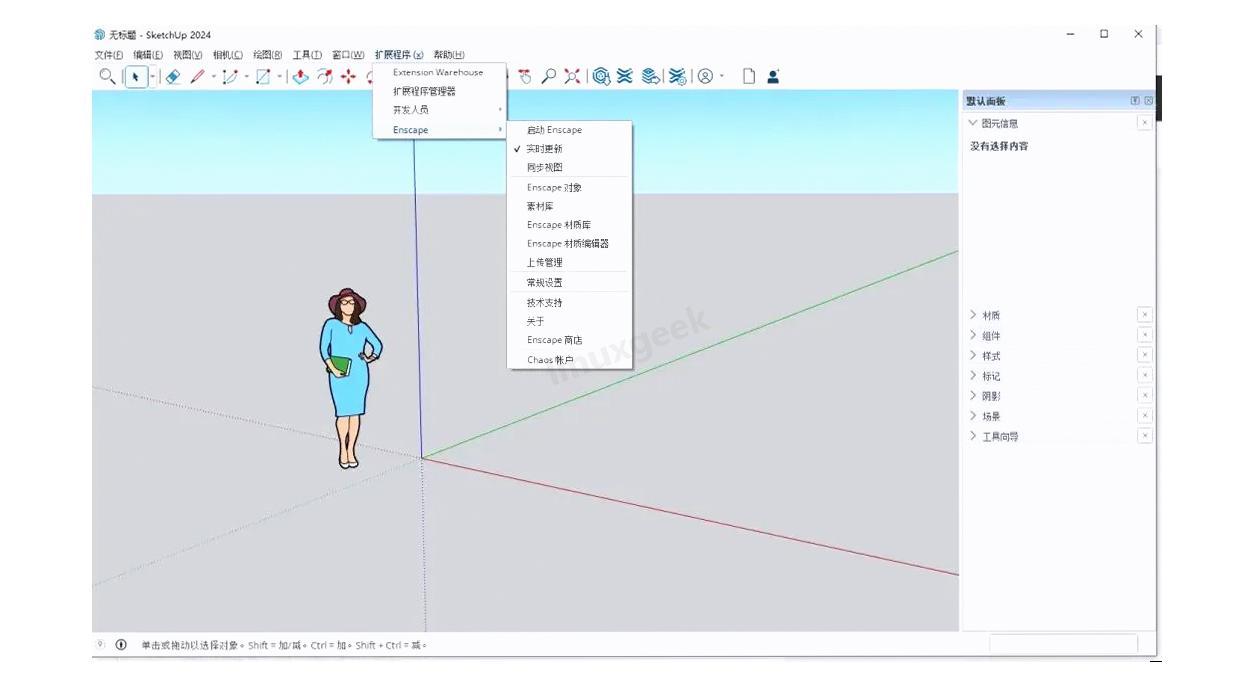
Task: Toggle 同步视图 in the Enscape submenu
Action: tap(545, 168)
